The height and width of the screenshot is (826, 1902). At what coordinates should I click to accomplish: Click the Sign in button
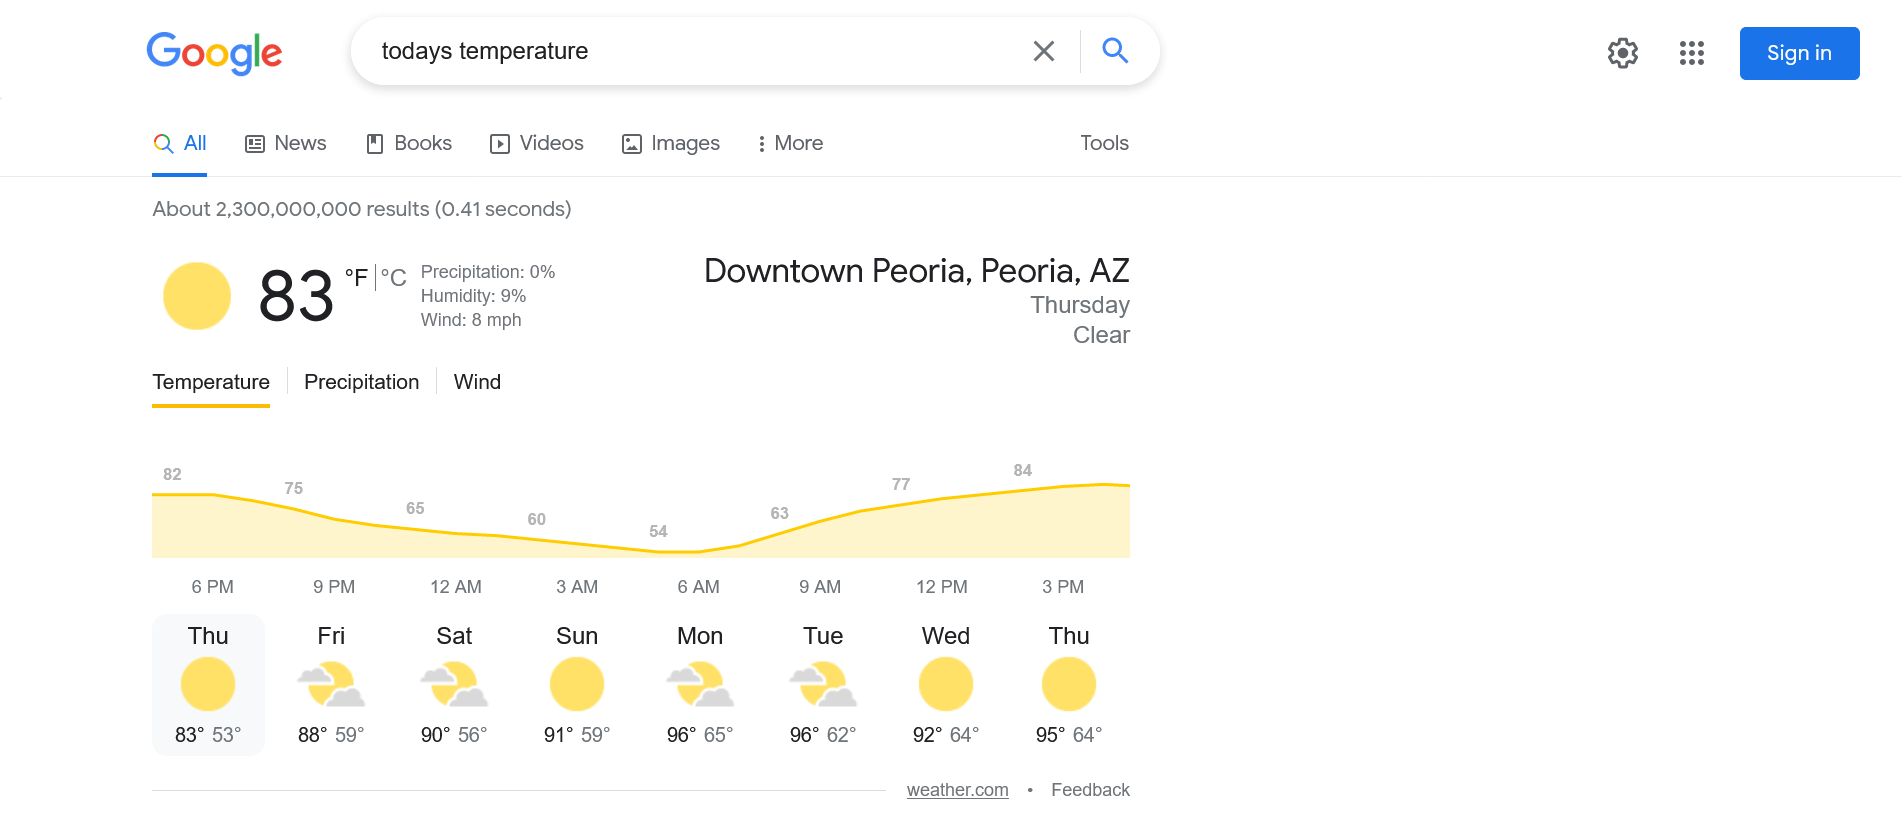tap(1799, 53)
